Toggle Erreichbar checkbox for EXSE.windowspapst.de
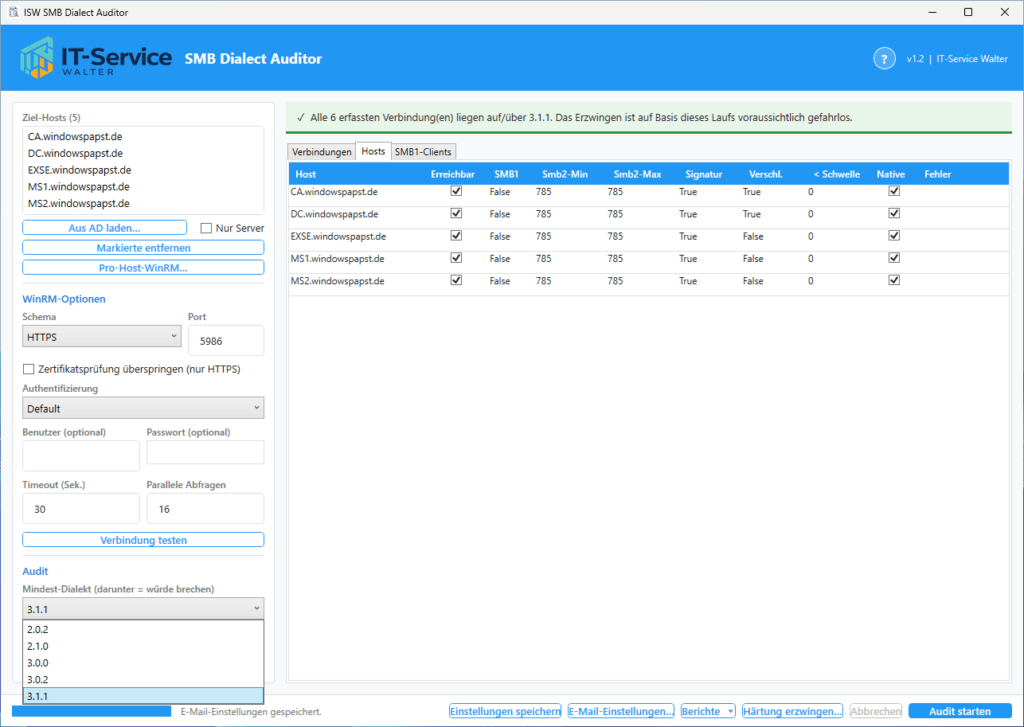The width and height of the screenshot is (1024, 727). click(x=456, y=236)
